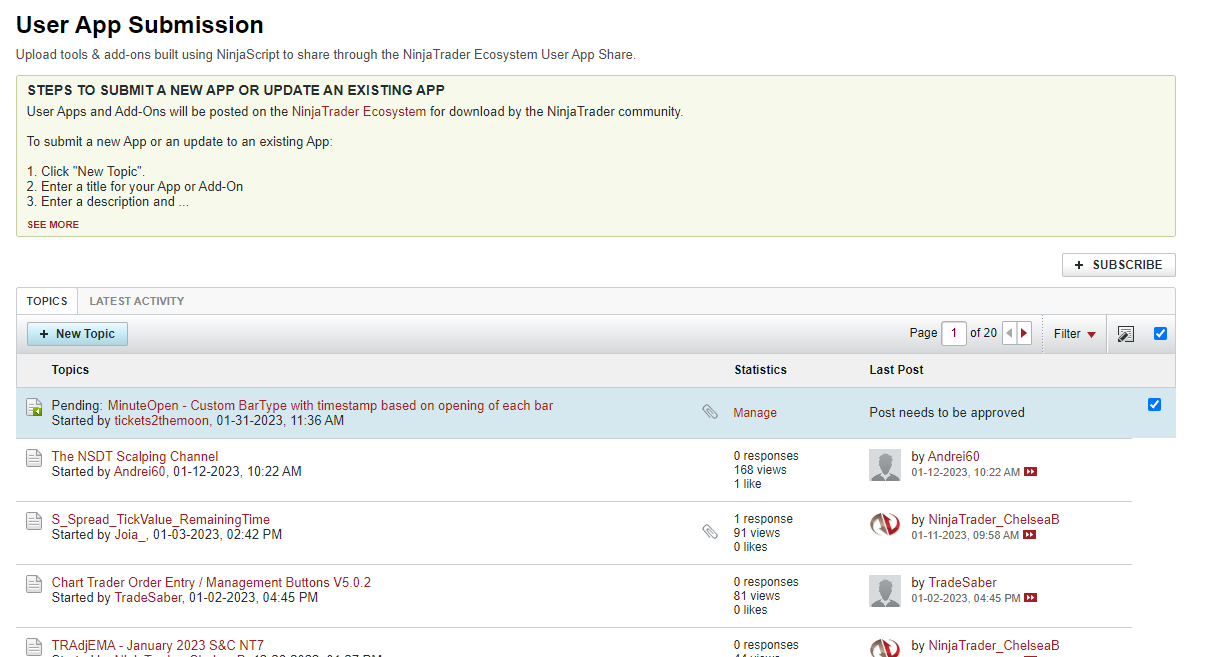This screenshot has width=1227, height=657.
Task: Click the go-to-last-post arrow icon beside Andrei60's date
Action: 1030,471
